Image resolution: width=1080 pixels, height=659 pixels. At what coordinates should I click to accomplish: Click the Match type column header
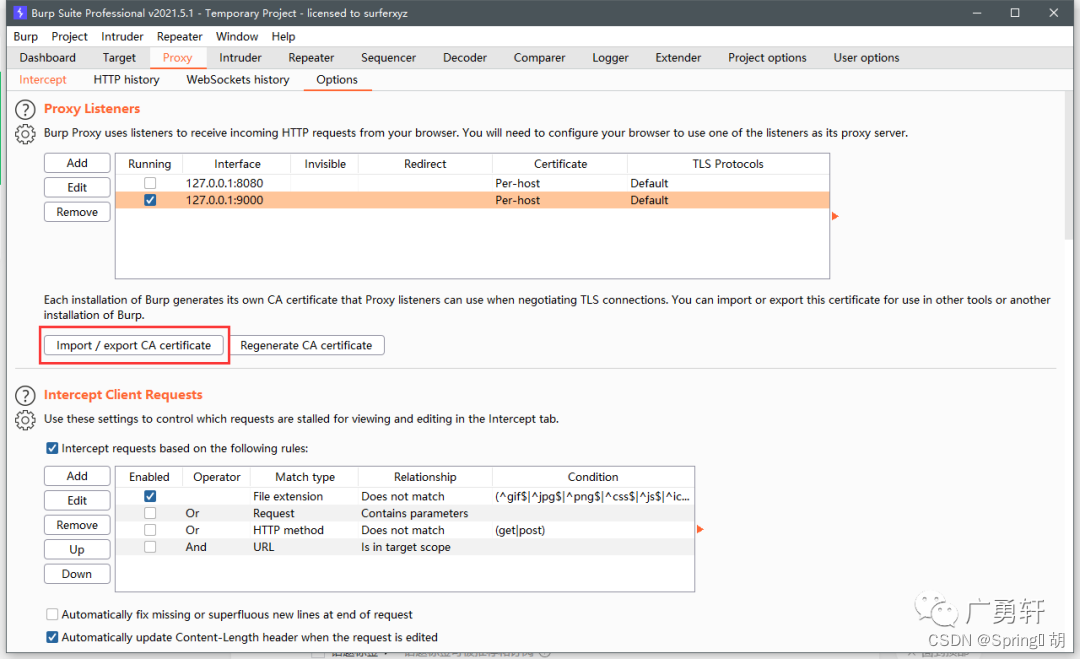[305, 477]
